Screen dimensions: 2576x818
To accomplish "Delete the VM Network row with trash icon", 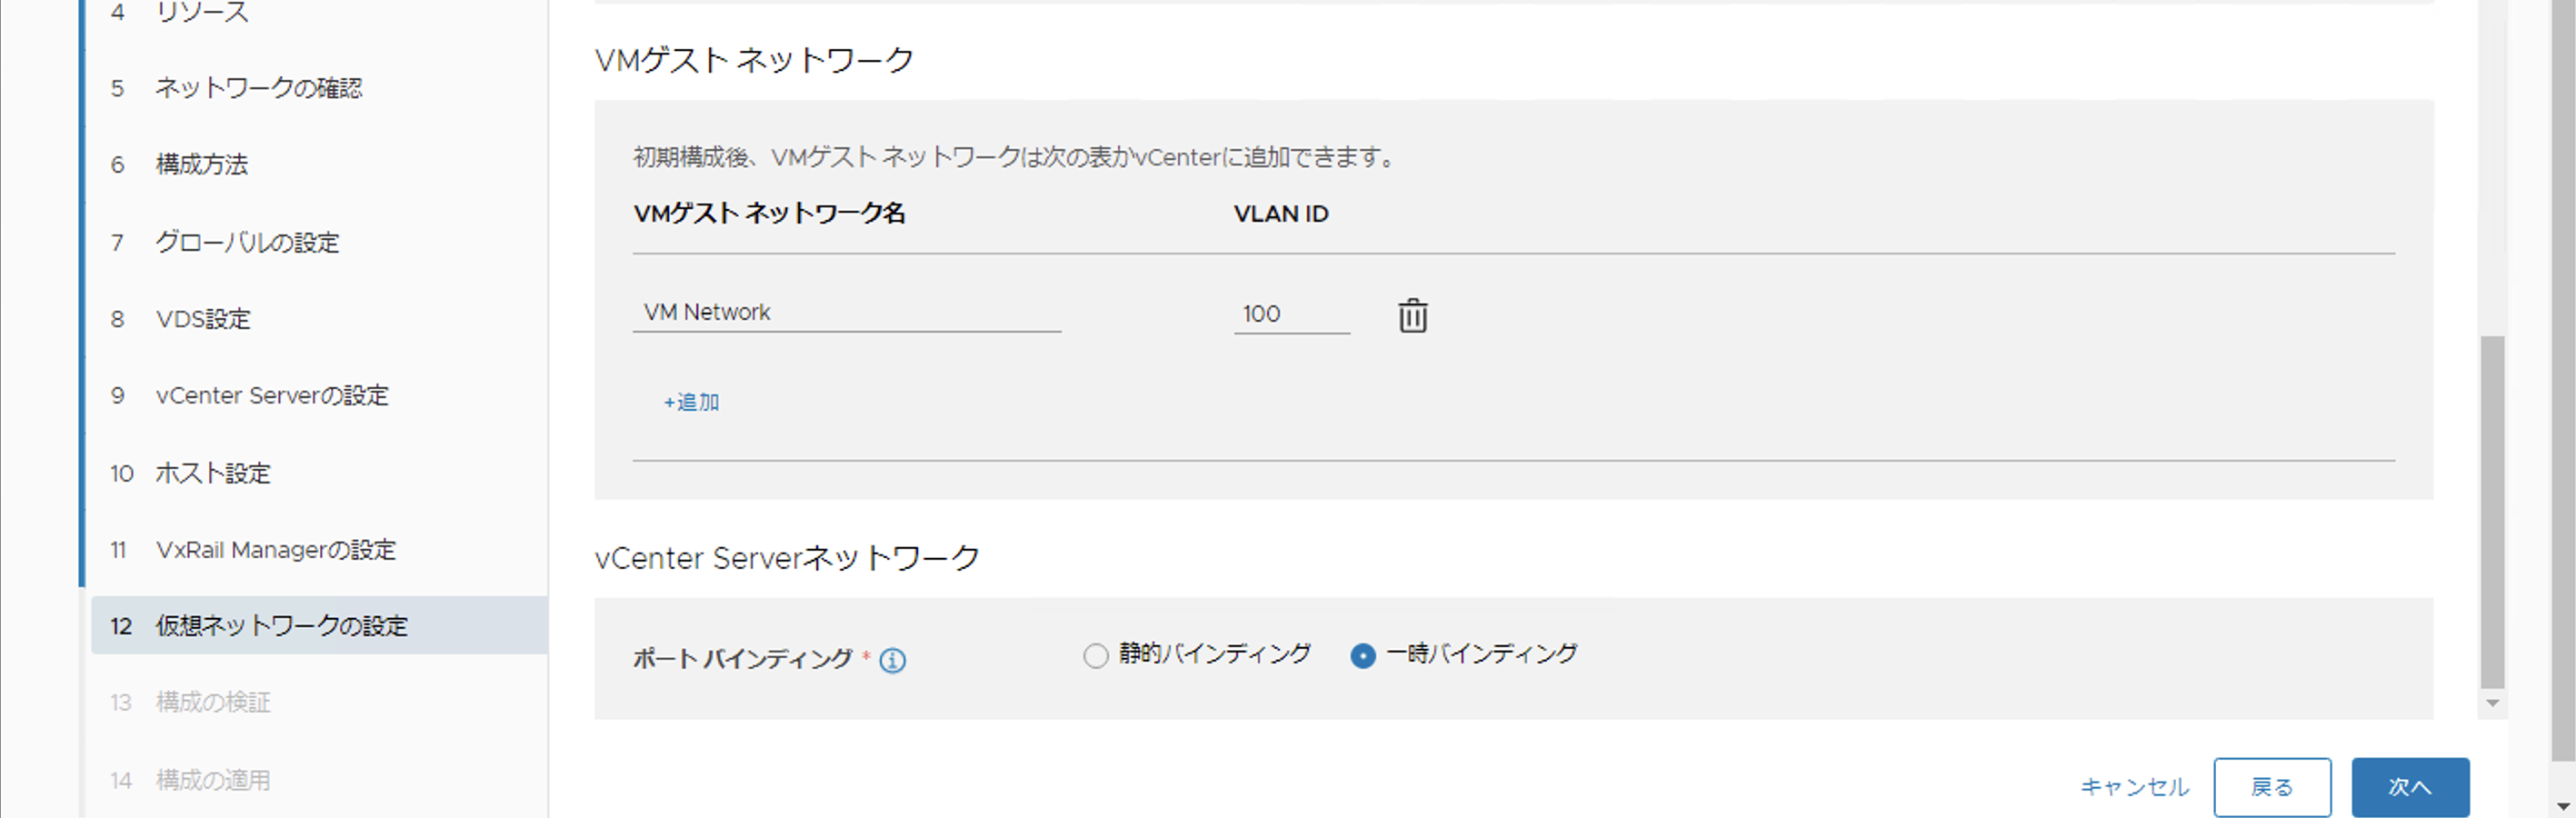I will point(1412,315).
